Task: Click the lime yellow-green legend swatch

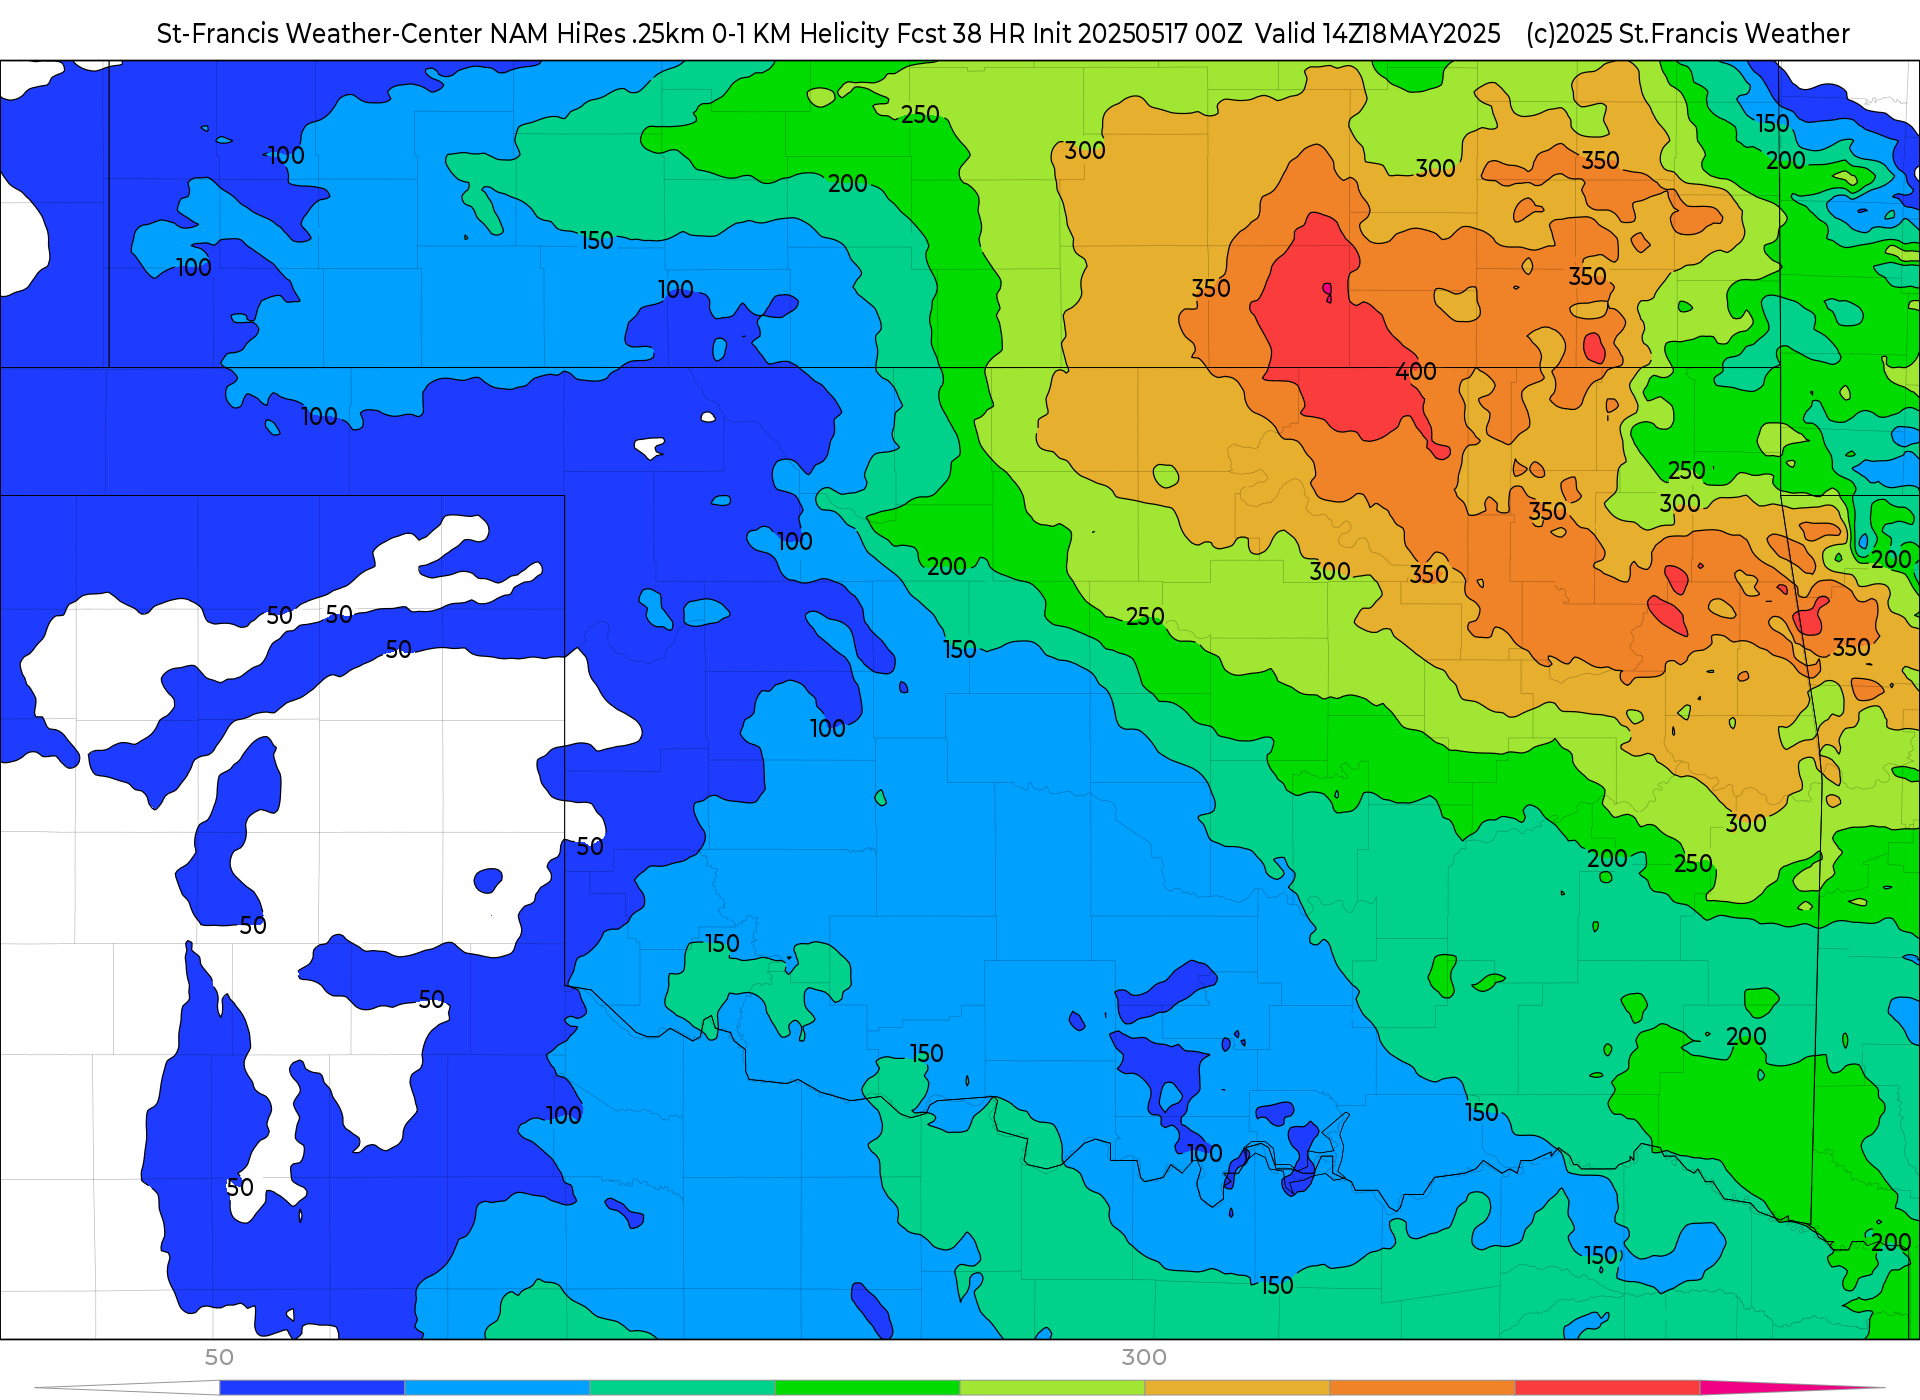Action: (x=1052, y=1388)
